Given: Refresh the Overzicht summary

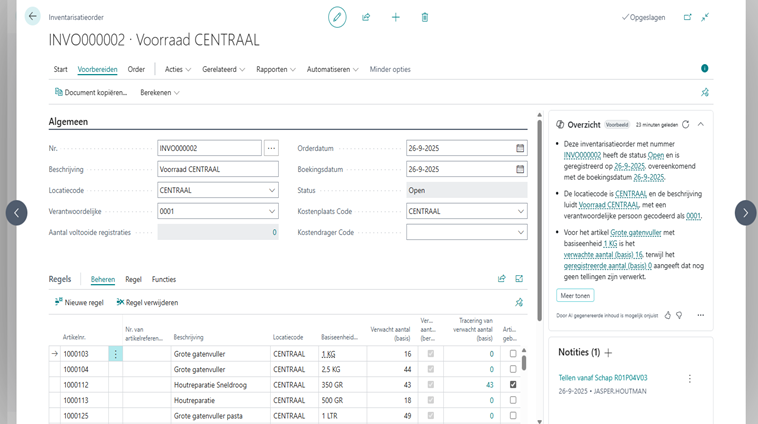Looking at the screenshot, I should pyautogui.click(x=685, y=124).
